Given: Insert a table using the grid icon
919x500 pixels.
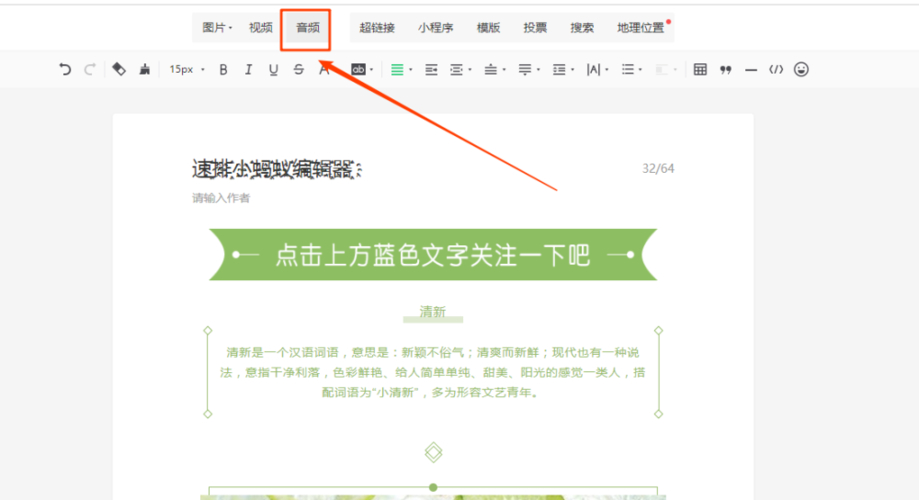Looking at the screenshot, I should tap(700, 69).
